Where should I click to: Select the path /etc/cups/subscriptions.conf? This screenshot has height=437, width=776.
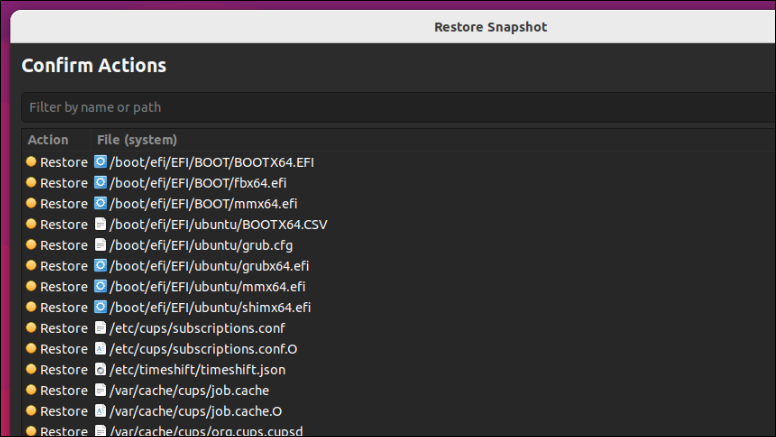197,329
